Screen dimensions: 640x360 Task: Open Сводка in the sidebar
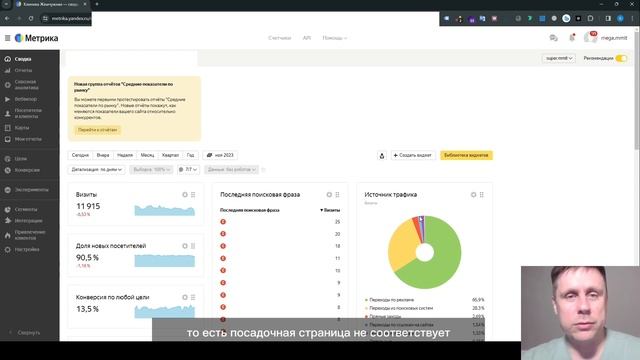click(x=23, y=59)
